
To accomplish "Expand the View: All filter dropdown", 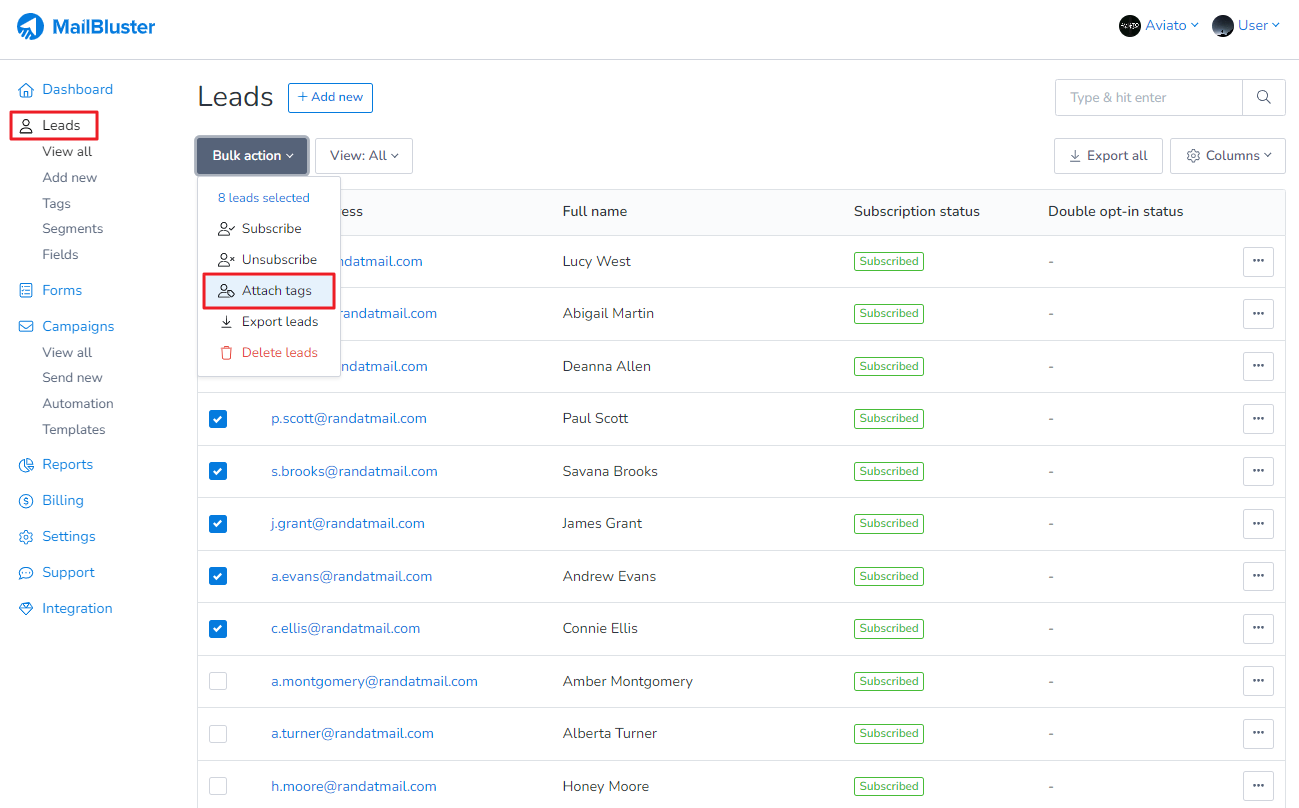I will coord(364,156).
